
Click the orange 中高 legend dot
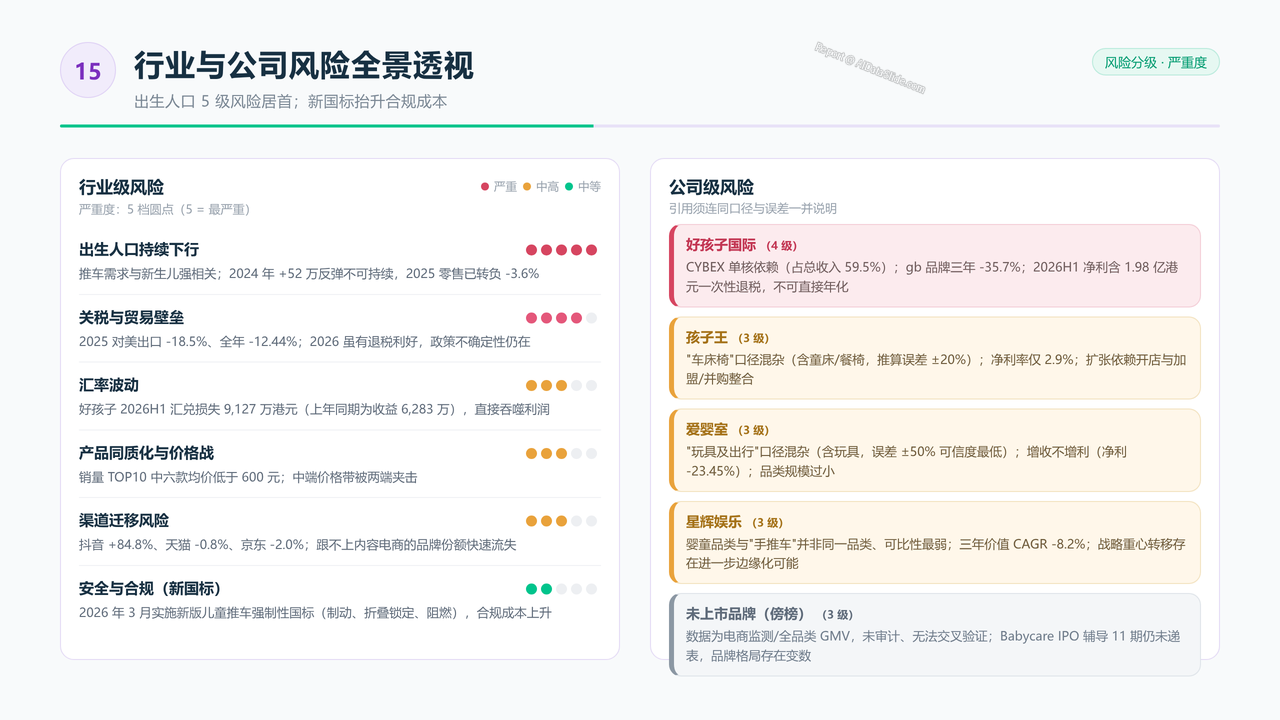pos(527,187)
